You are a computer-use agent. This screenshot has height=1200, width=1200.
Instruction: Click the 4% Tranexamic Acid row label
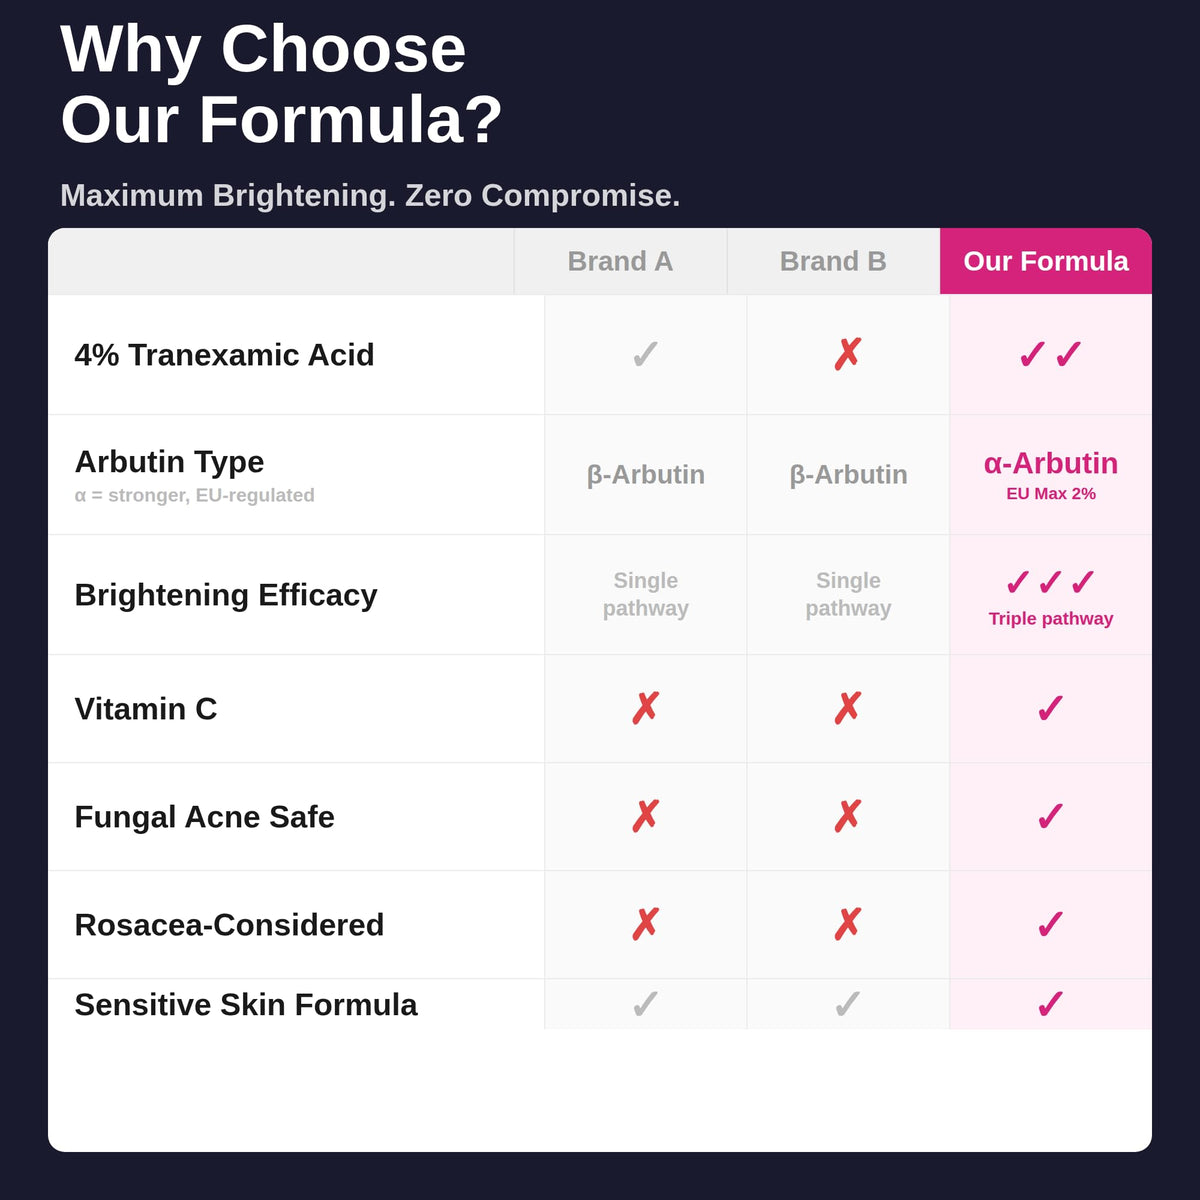(224, 355)
